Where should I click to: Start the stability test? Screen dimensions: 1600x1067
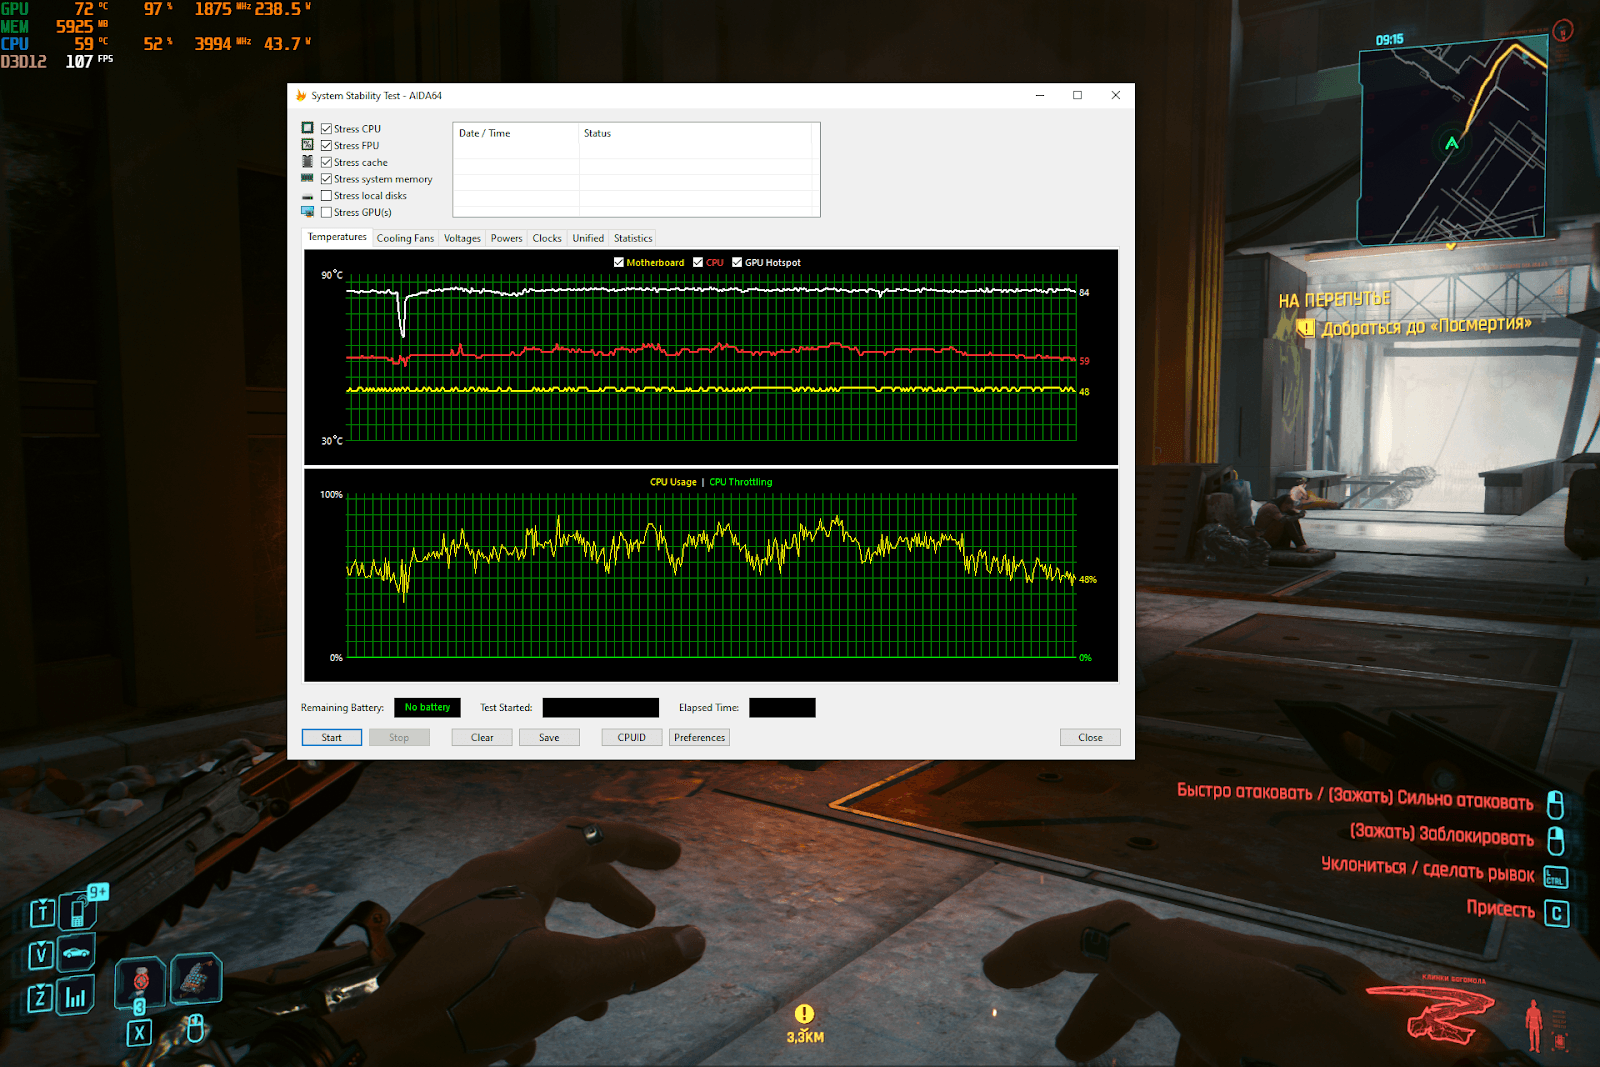(332, 737)
